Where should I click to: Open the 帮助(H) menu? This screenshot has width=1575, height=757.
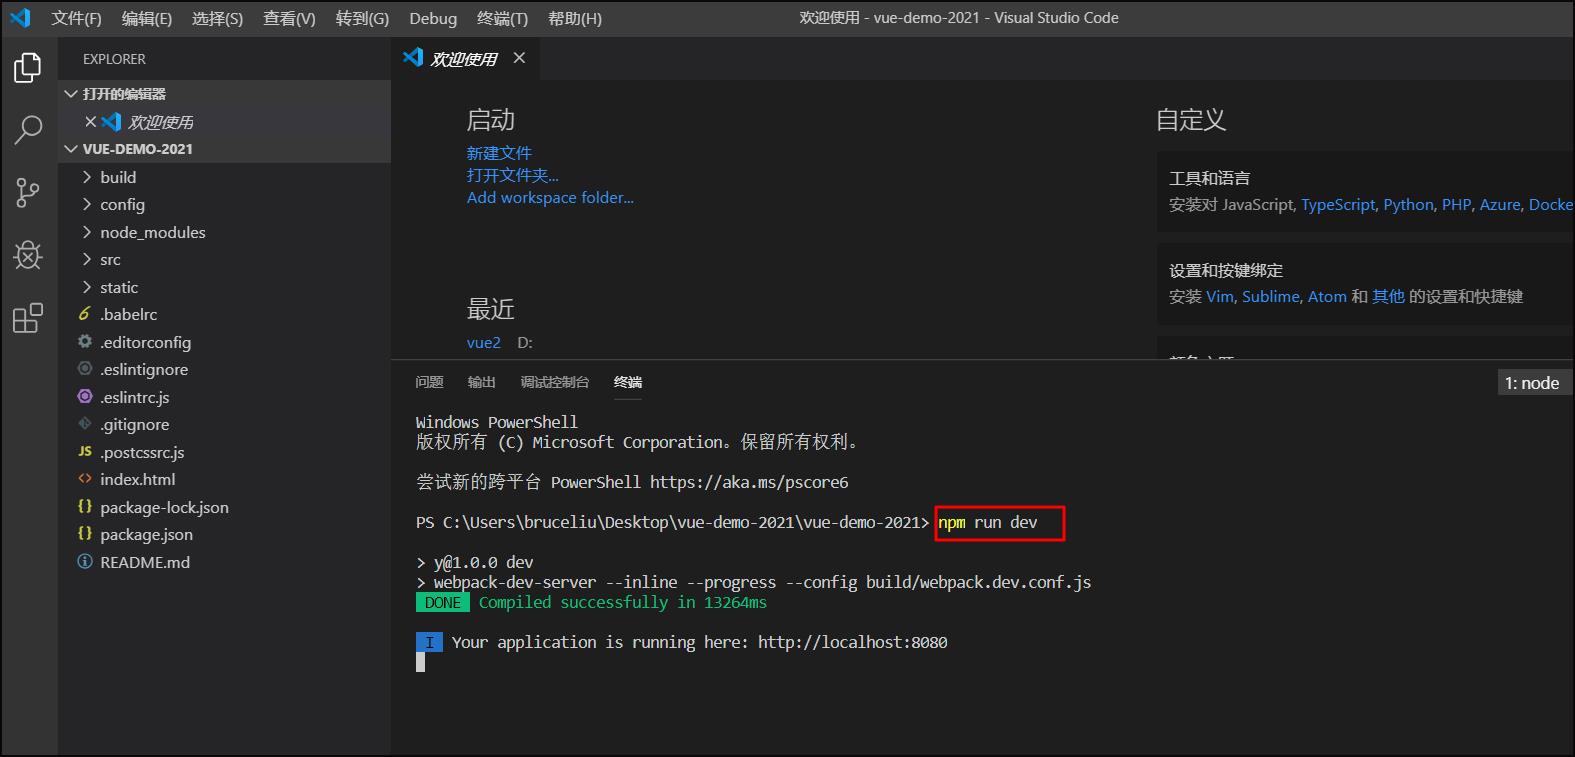coord(575,18)
